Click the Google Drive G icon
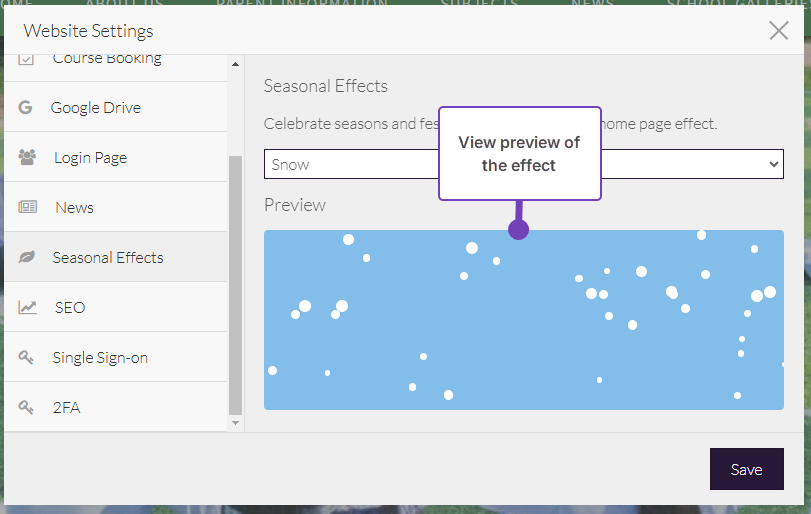This screenshot has width=811, height=514. click(x=26, y=107)
